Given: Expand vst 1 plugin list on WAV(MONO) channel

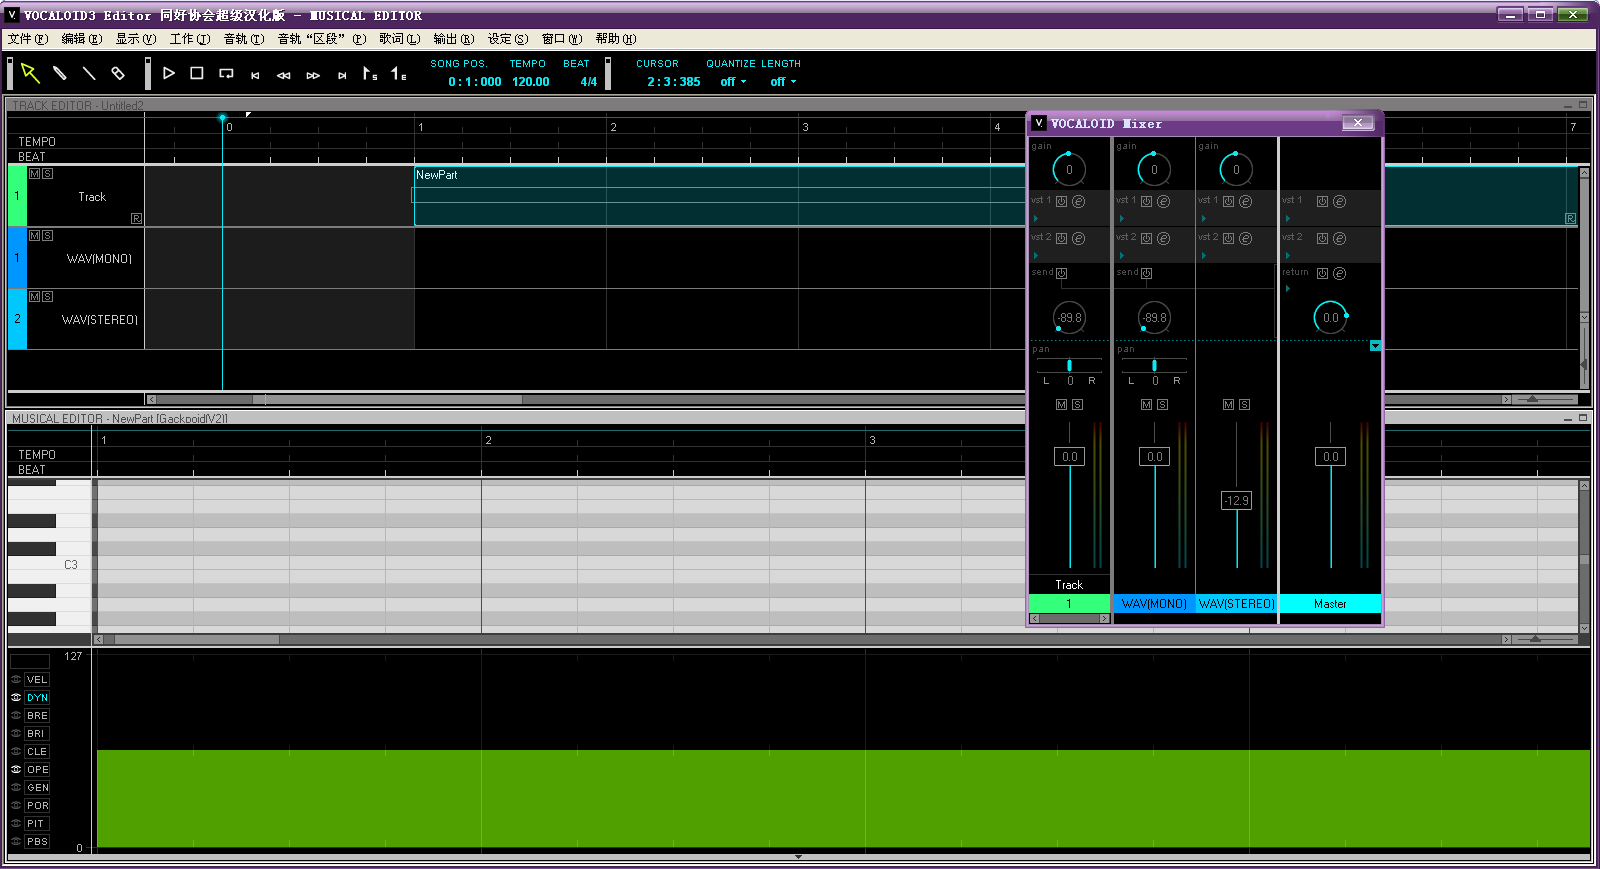Looking at the screenshot, I should (1121, 218).
